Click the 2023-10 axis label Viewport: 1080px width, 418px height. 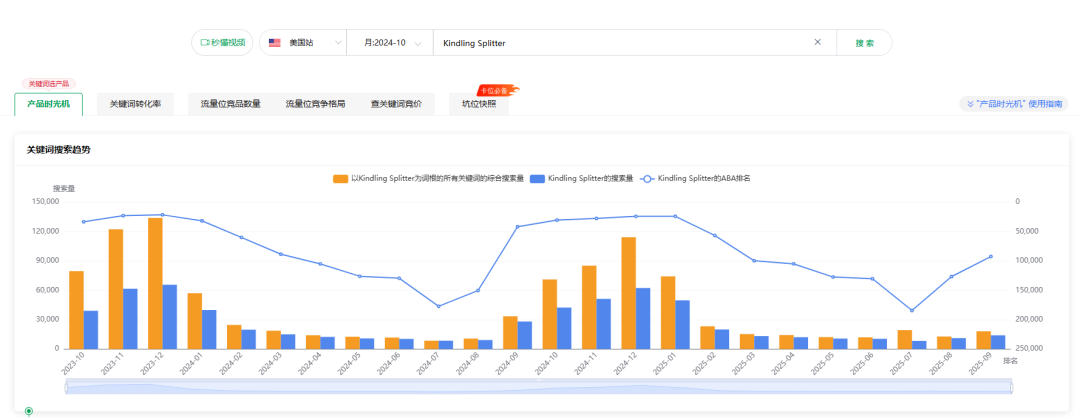[x=76, y=363]
